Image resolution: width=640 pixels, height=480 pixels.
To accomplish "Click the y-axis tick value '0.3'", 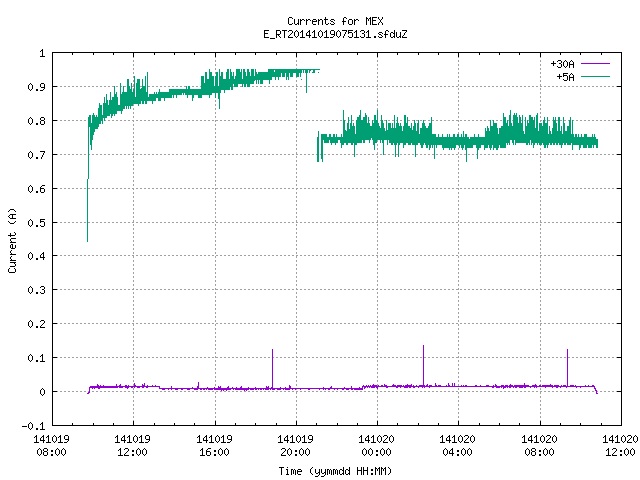I will click(x=36, y=290).
